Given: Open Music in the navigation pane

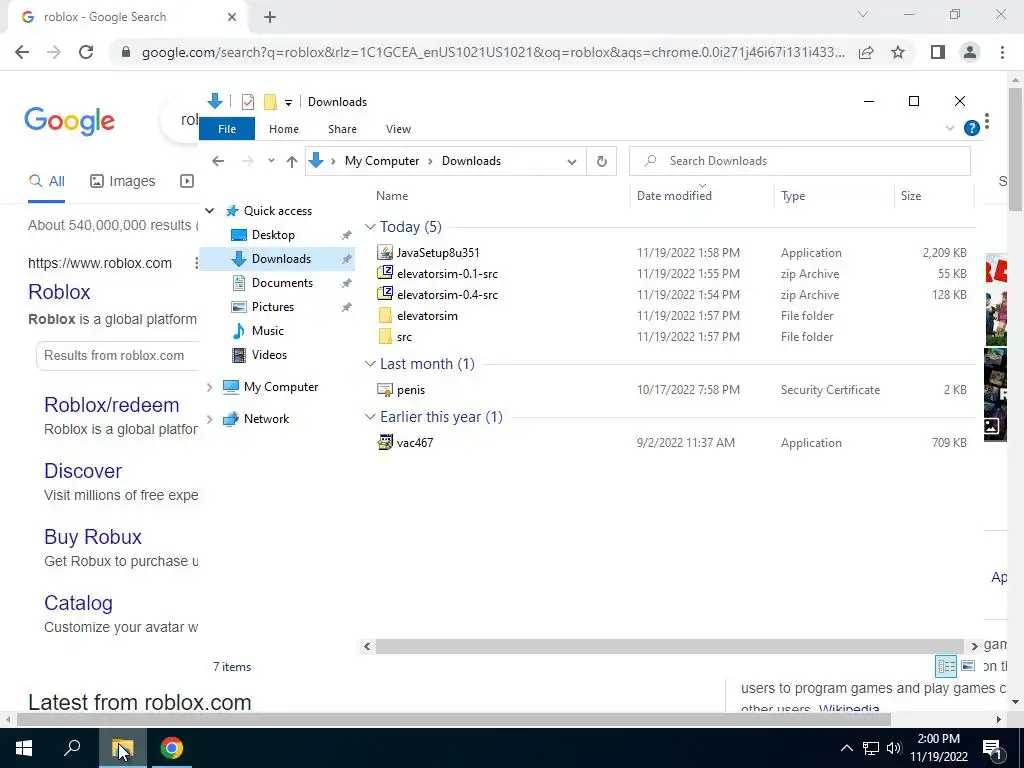Looking at the screenshot, I should 267,331.
